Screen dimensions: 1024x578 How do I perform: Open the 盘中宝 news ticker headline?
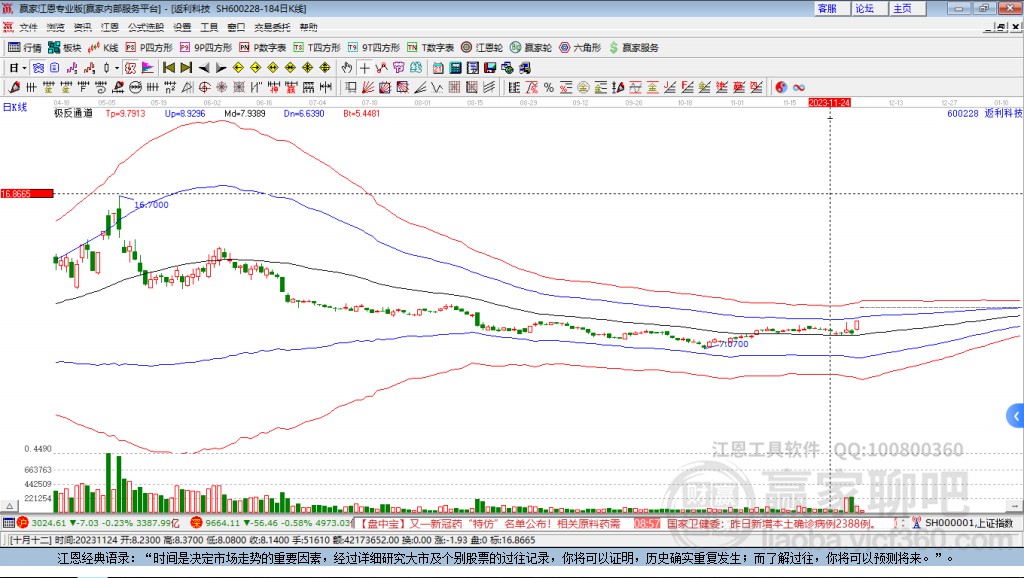tap(490, 524)
